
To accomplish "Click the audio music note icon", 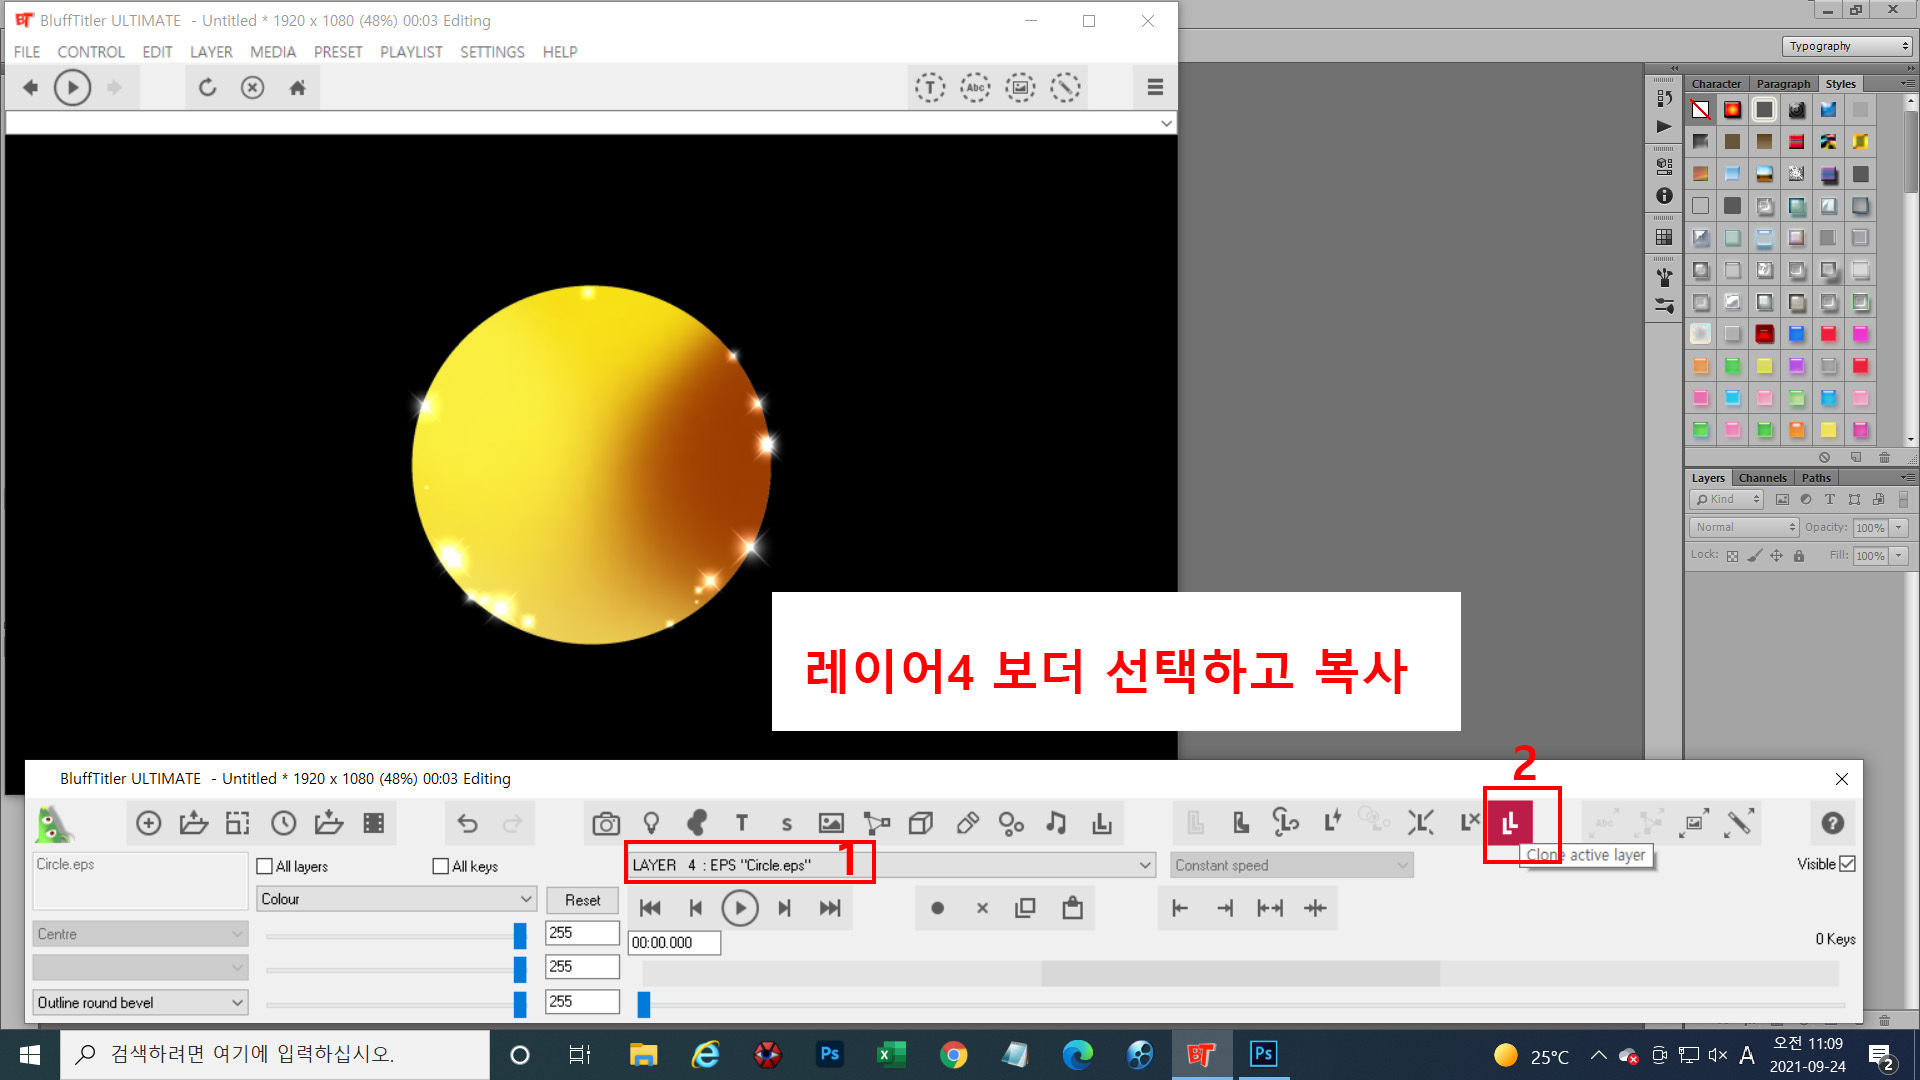I will (1056, 823).
